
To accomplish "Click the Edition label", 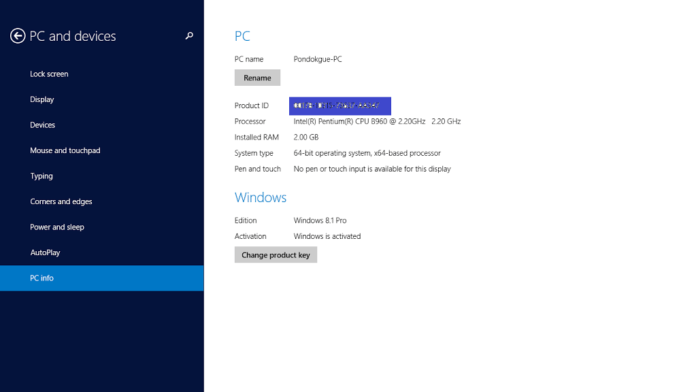I will pos(245,221).
